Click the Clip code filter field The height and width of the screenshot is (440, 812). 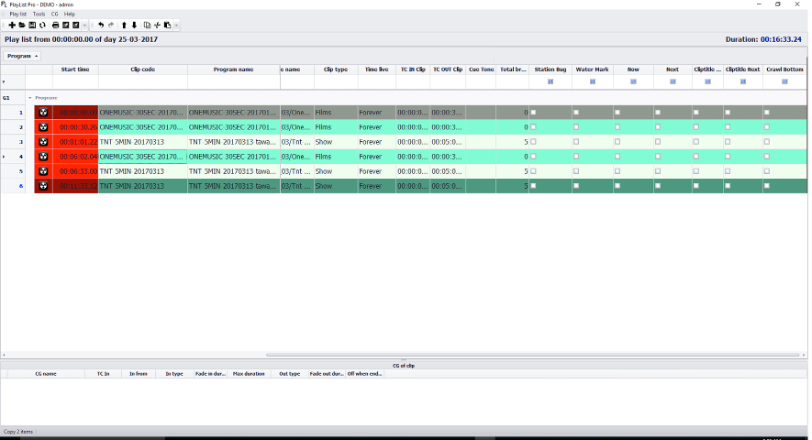[142, 82]
